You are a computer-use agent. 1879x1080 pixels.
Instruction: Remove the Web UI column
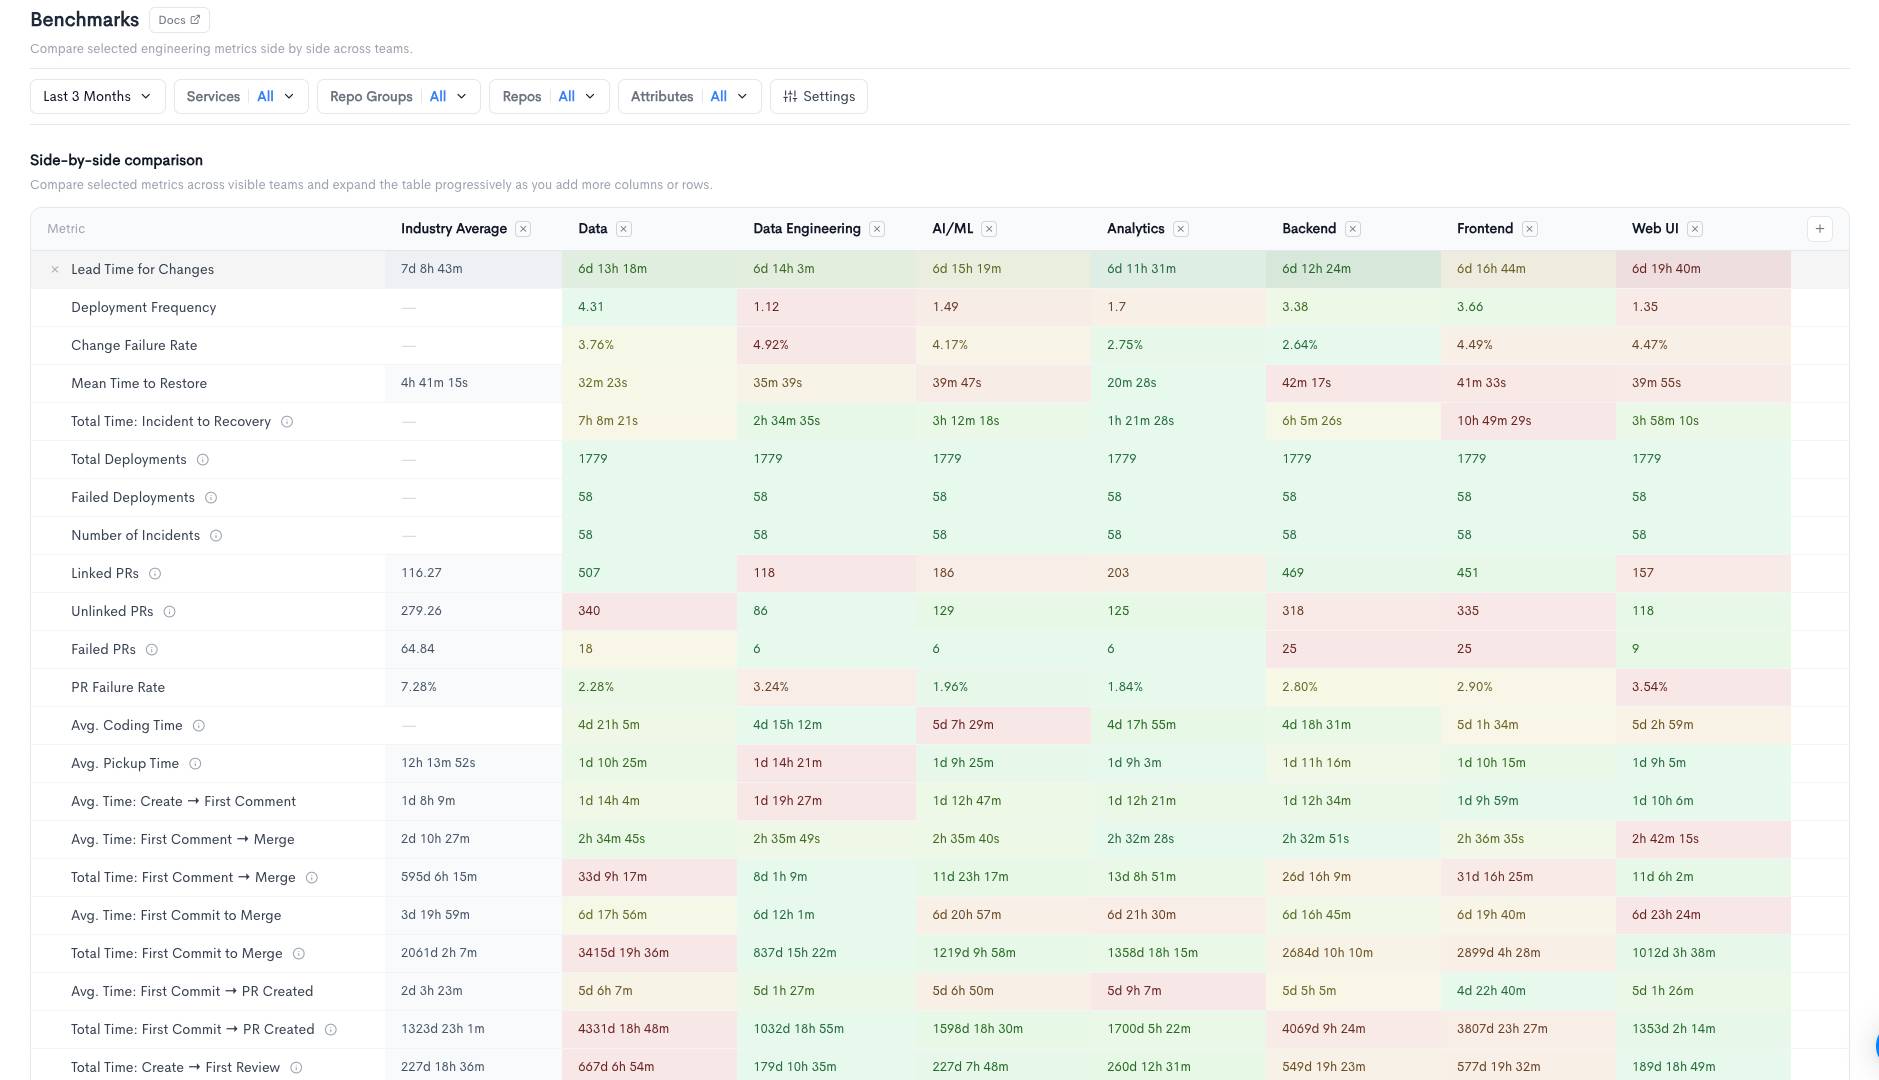pyautogui.click(x=1695, y=229)
